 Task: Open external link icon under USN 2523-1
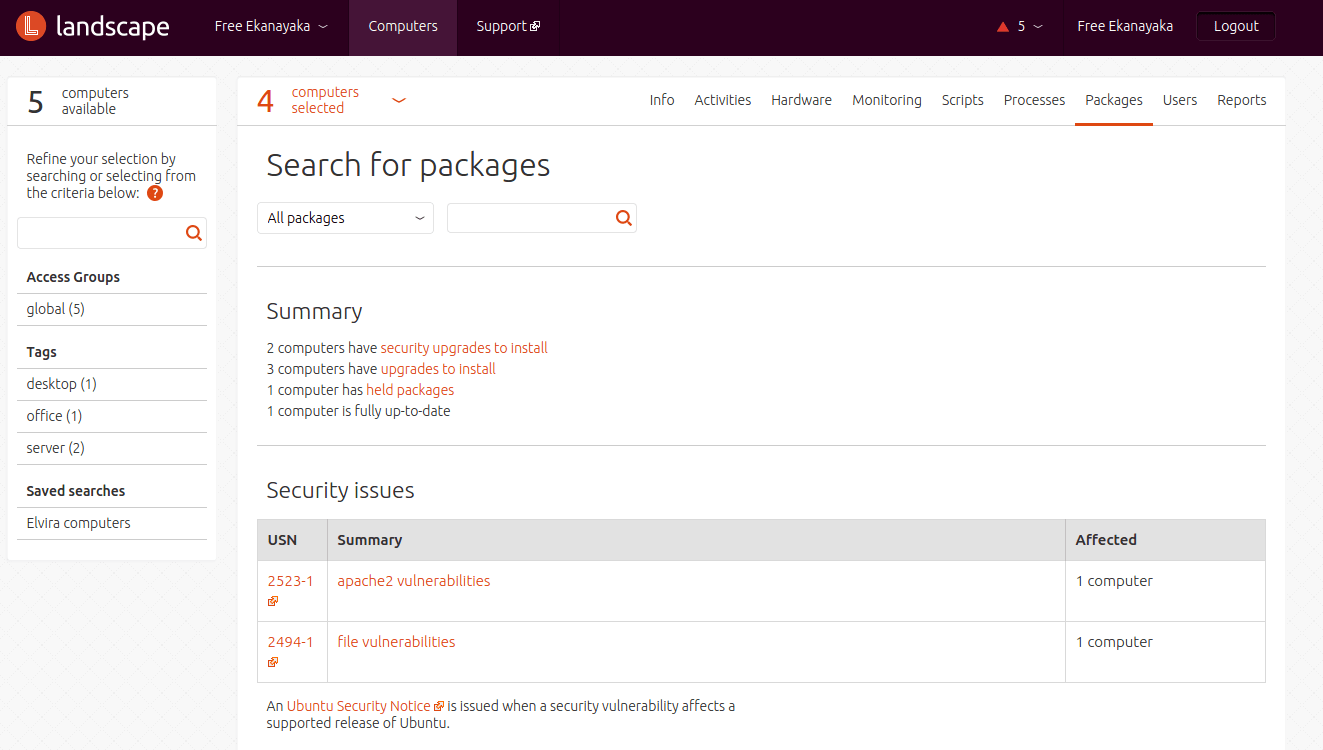click(273, 602)
